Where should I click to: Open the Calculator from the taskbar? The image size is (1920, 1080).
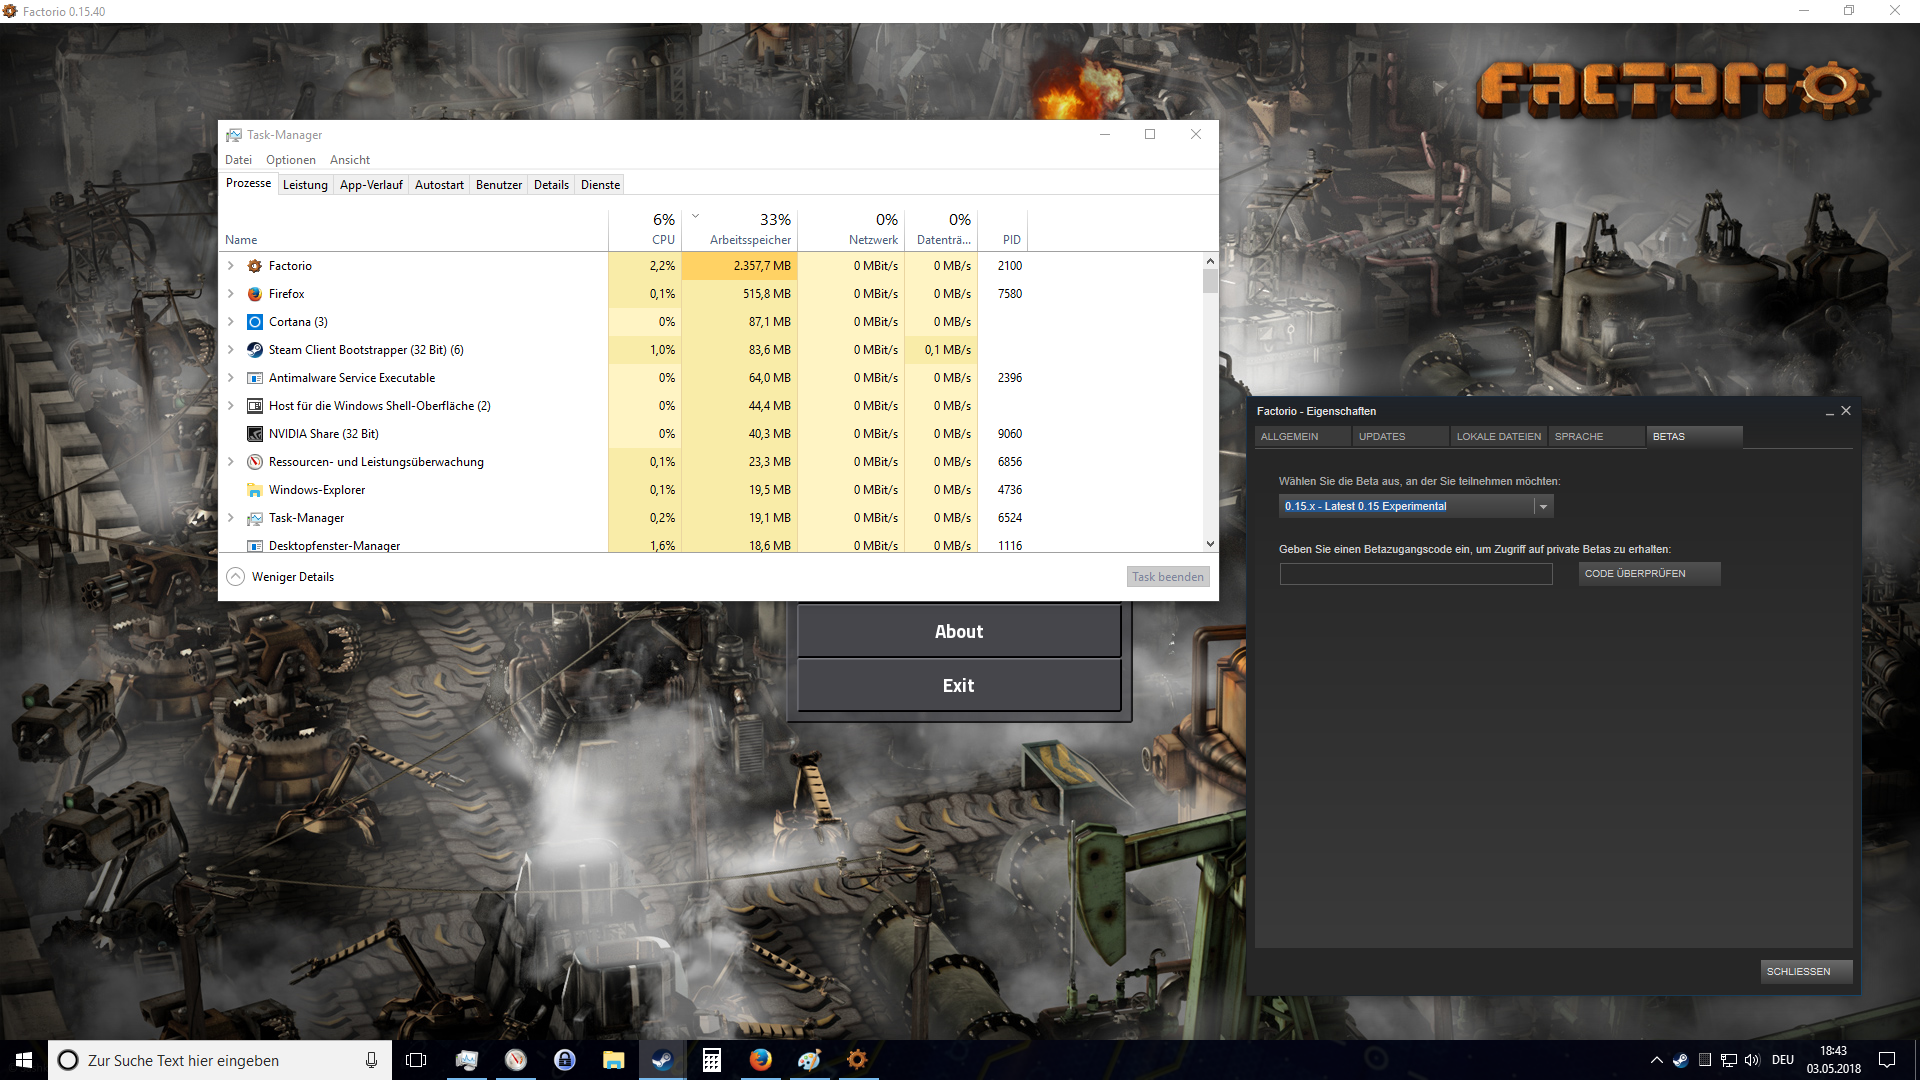coord(712,1060)
